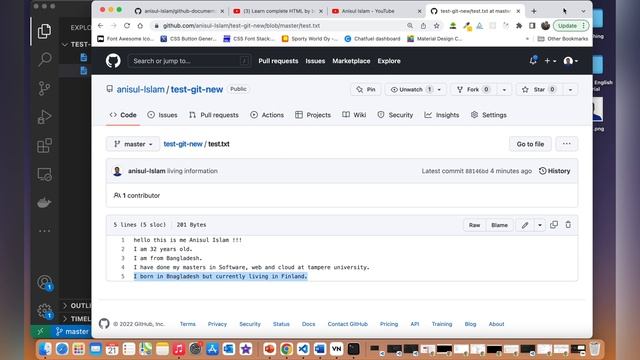Screen dimensions: 640x360
Task: Edit test.txt with pencil icon
Action: tap(525, 225)
